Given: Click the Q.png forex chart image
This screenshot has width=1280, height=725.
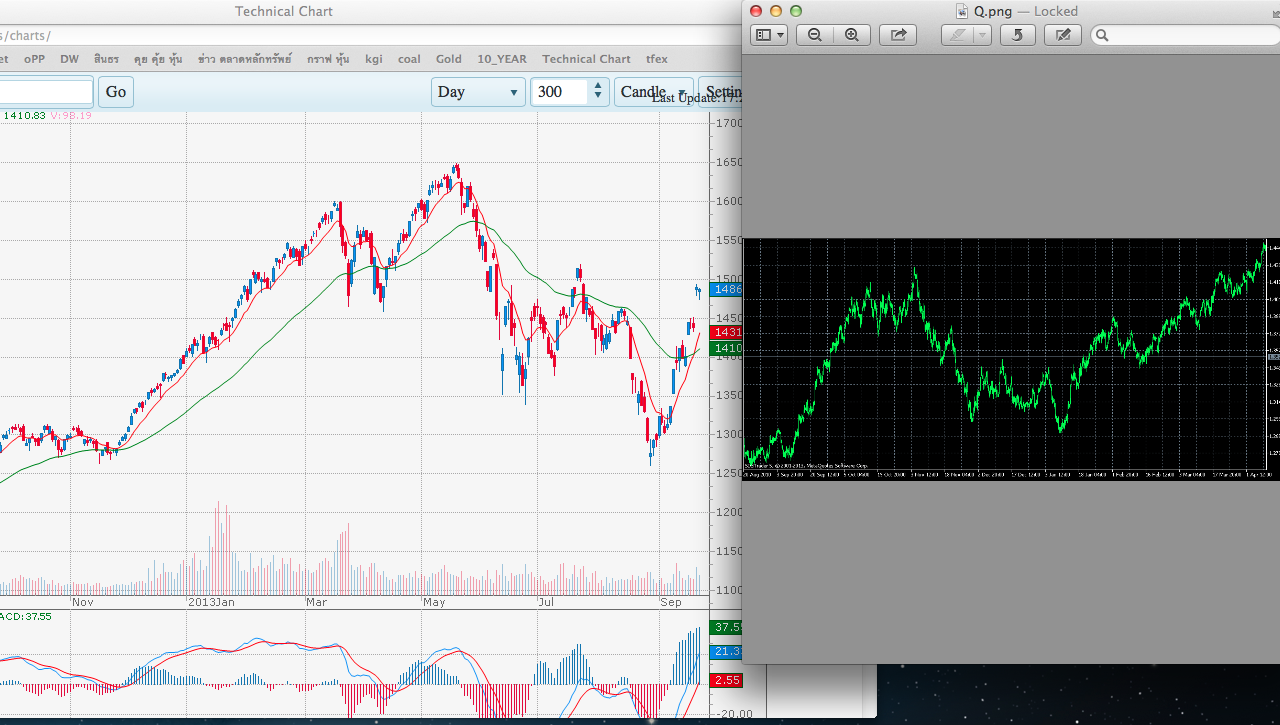Looking at the screenshot, I should pos(1011,359).
